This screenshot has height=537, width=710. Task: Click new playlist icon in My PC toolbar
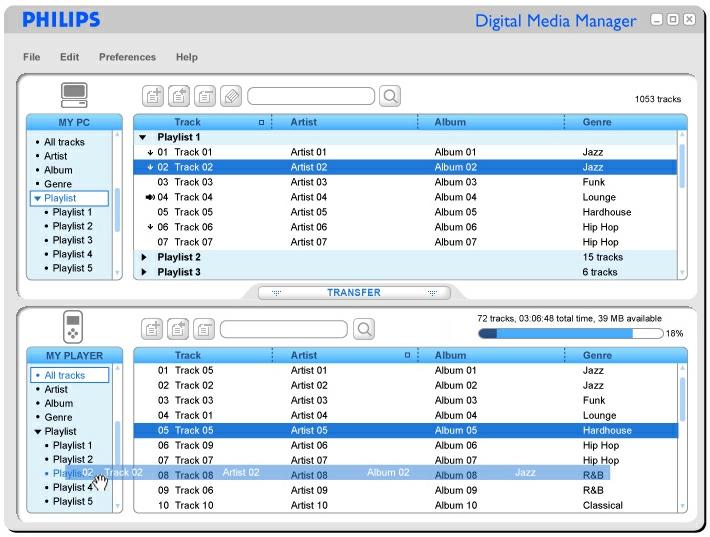click(153, 96)
